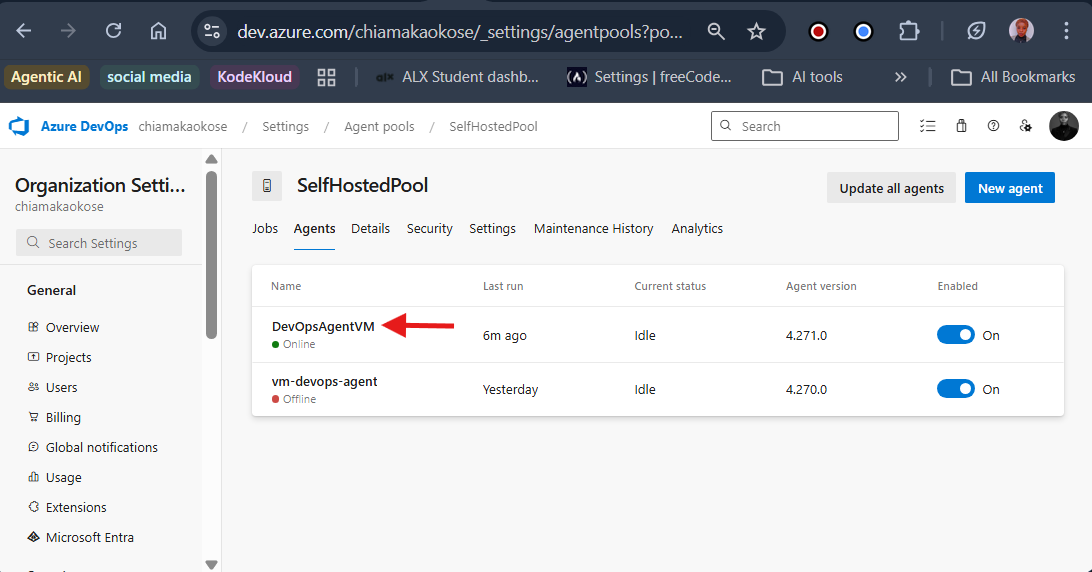Open Global notifications in sidebar

(102, 447)
